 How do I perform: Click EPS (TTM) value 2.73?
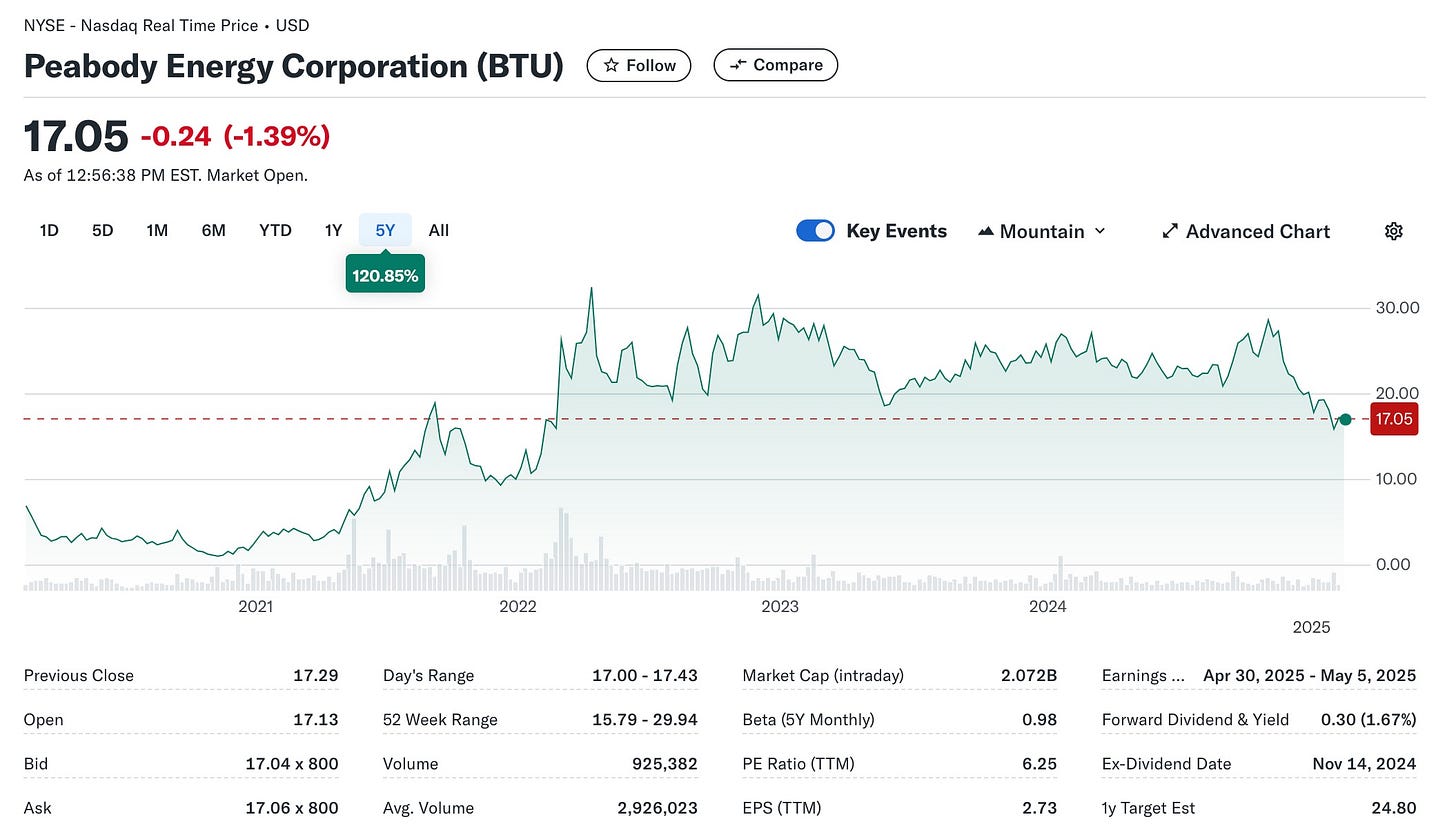pos(1040,808)
